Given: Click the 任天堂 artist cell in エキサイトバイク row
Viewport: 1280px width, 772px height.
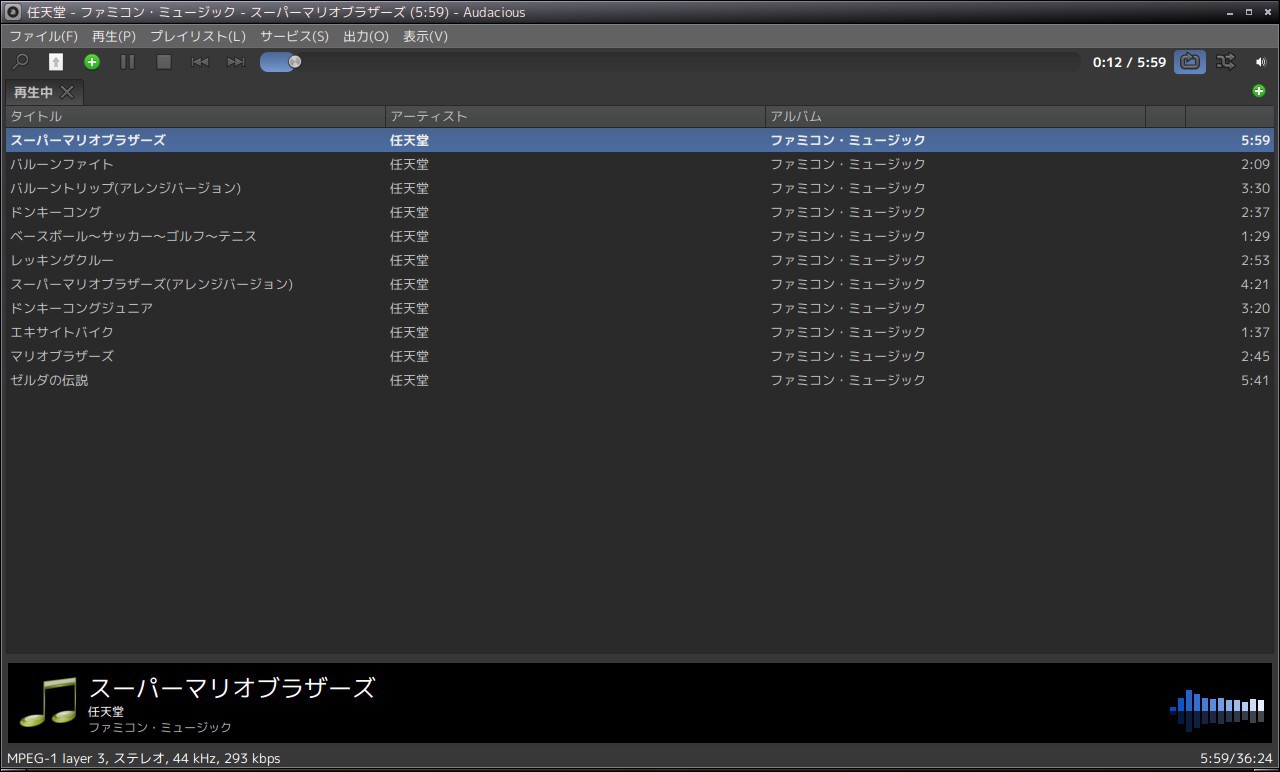Looking at the screenshot, I should pyautogui.click(x=409, y=332).
